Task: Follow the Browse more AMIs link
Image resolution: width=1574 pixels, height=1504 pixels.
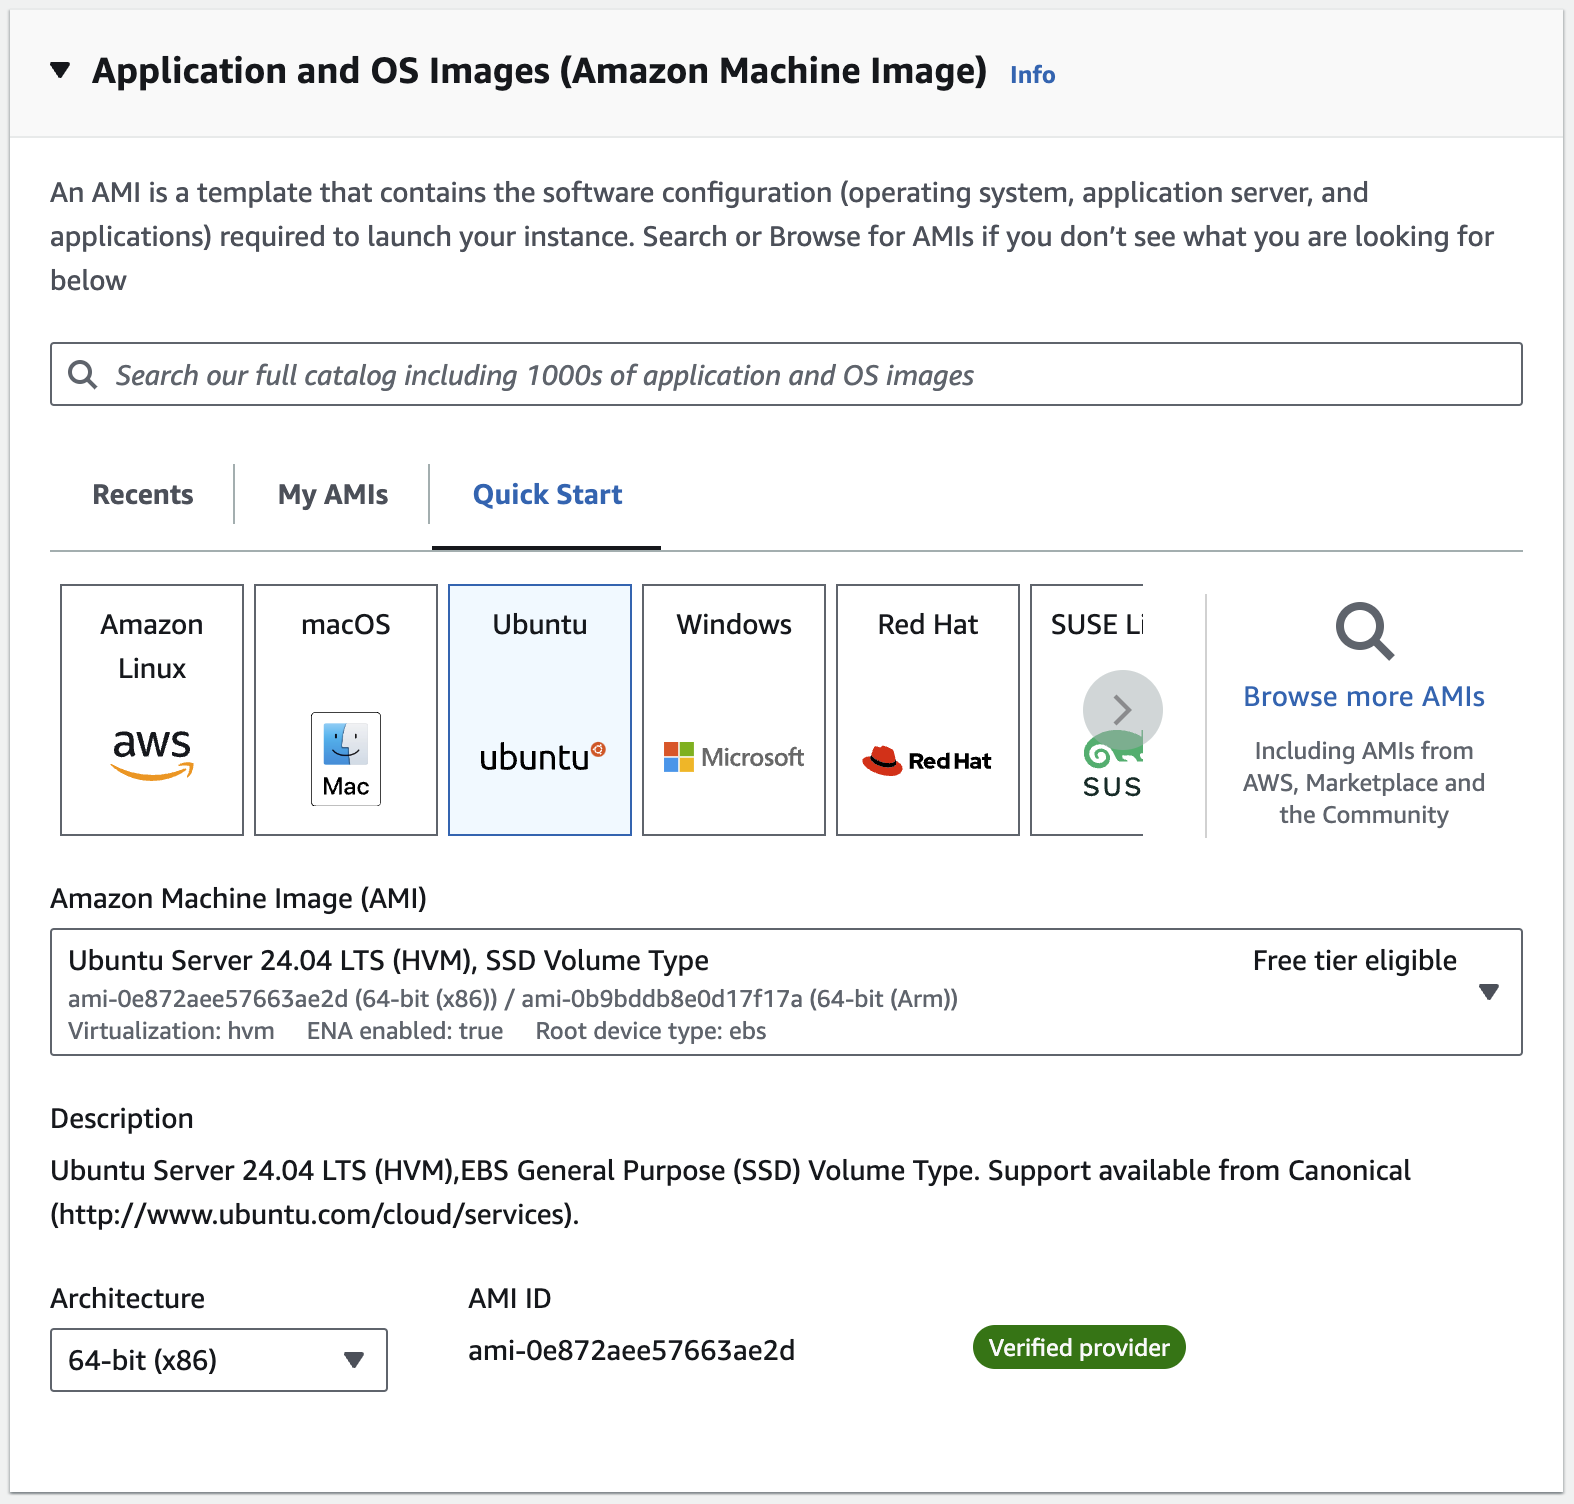Action: coord(1364,697)
